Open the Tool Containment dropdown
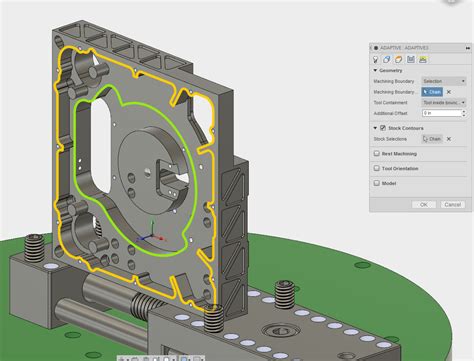Image resolution: width=474 pixels, height=361 pixels. [x=444, y=103]
